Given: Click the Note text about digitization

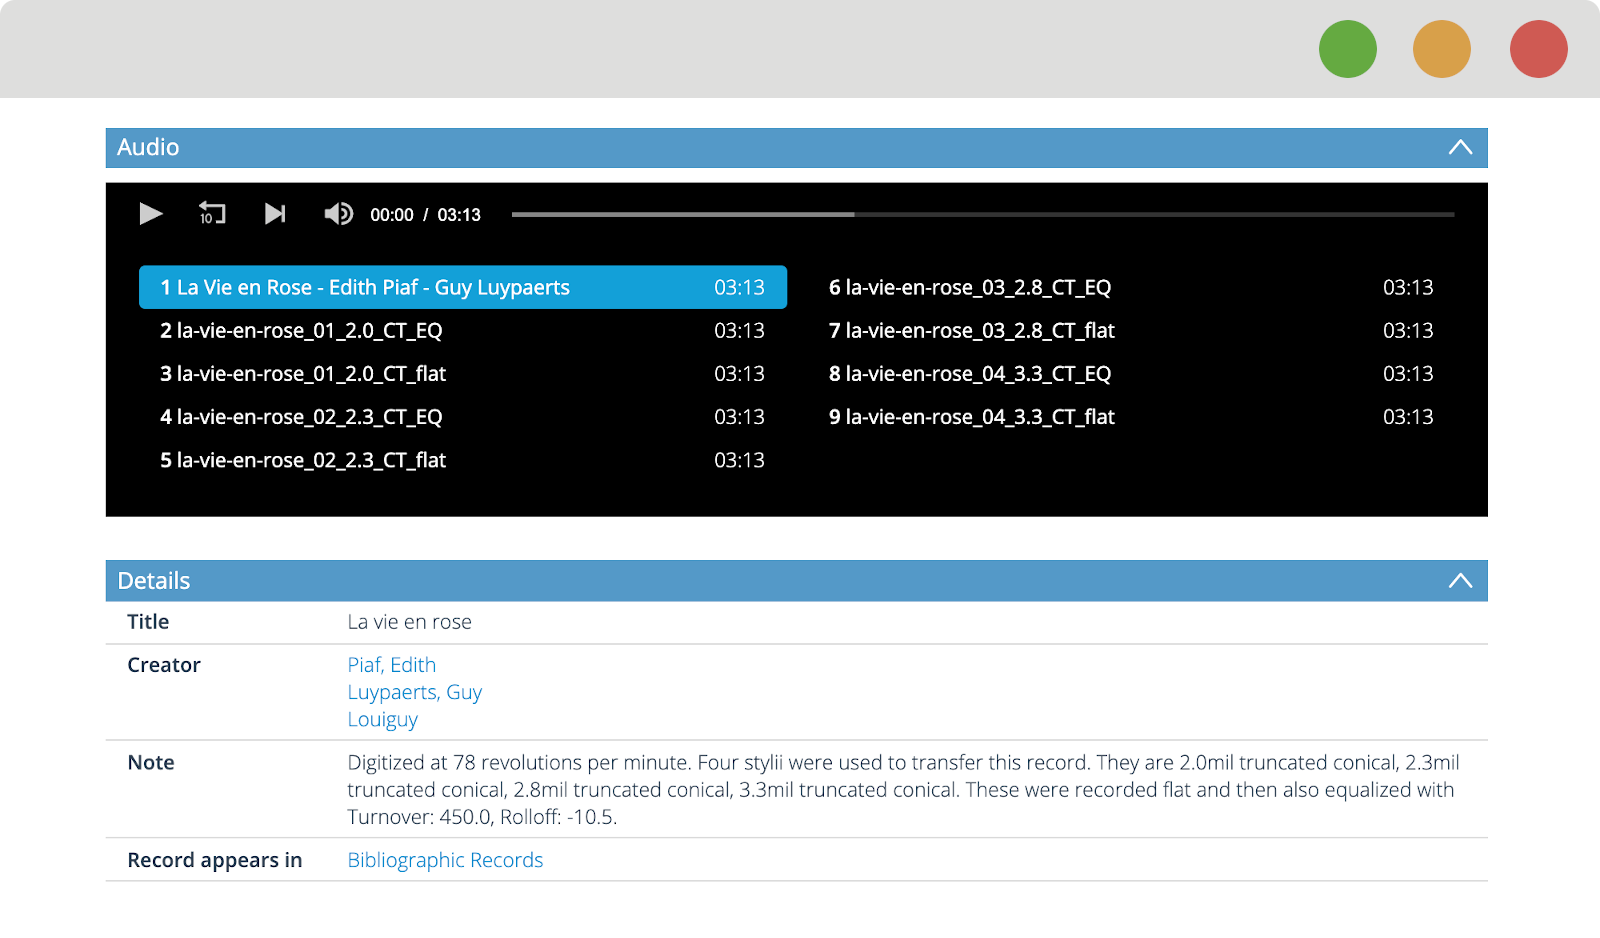Looking at the screenshot, I should point(903,790).
